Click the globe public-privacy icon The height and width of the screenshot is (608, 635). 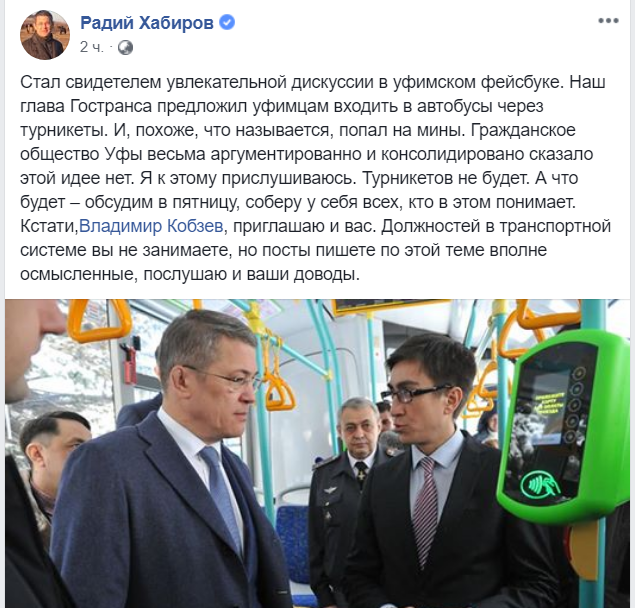pos(125,47)
